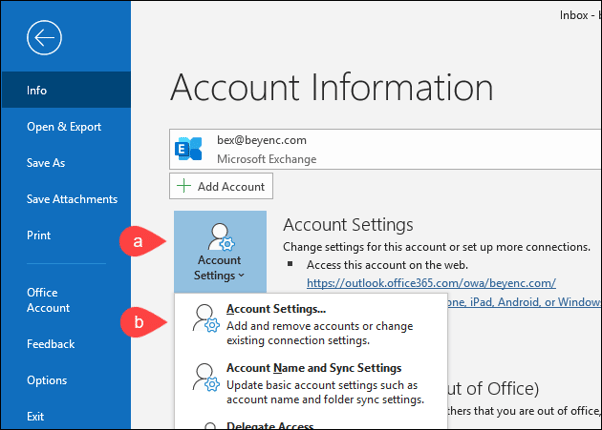Click the Account Settings section heading text

point(348,225)
